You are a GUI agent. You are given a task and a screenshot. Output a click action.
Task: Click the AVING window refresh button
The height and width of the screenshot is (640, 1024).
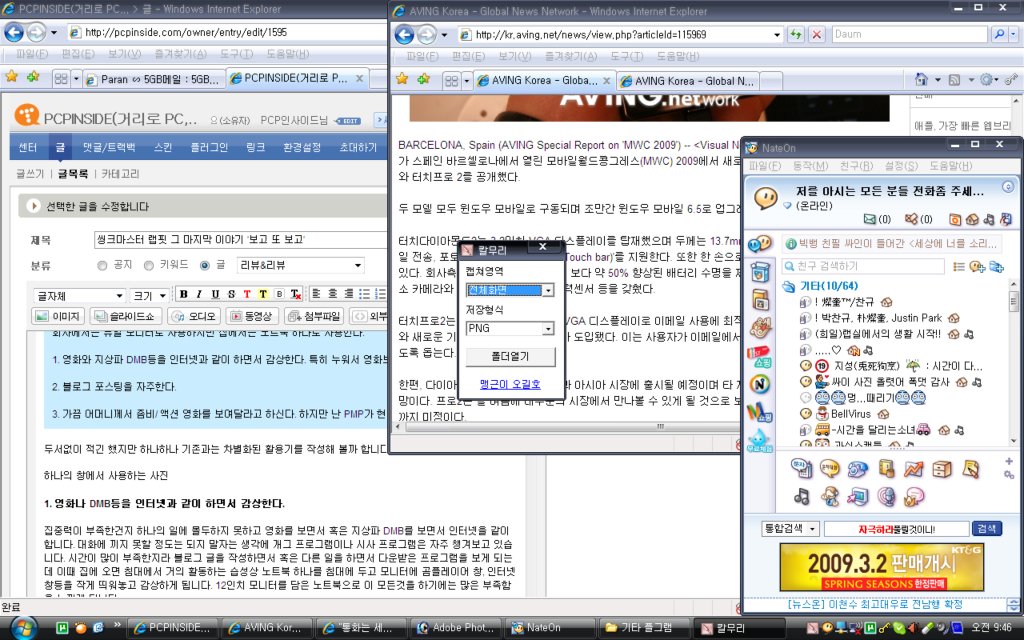pyautogui.click(x=795, y=35)
